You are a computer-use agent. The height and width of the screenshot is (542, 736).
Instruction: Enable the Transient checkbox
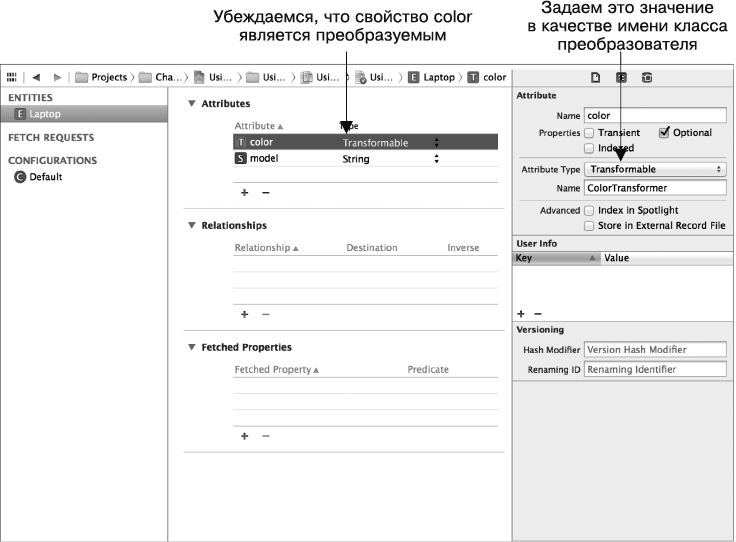[589, 133]
